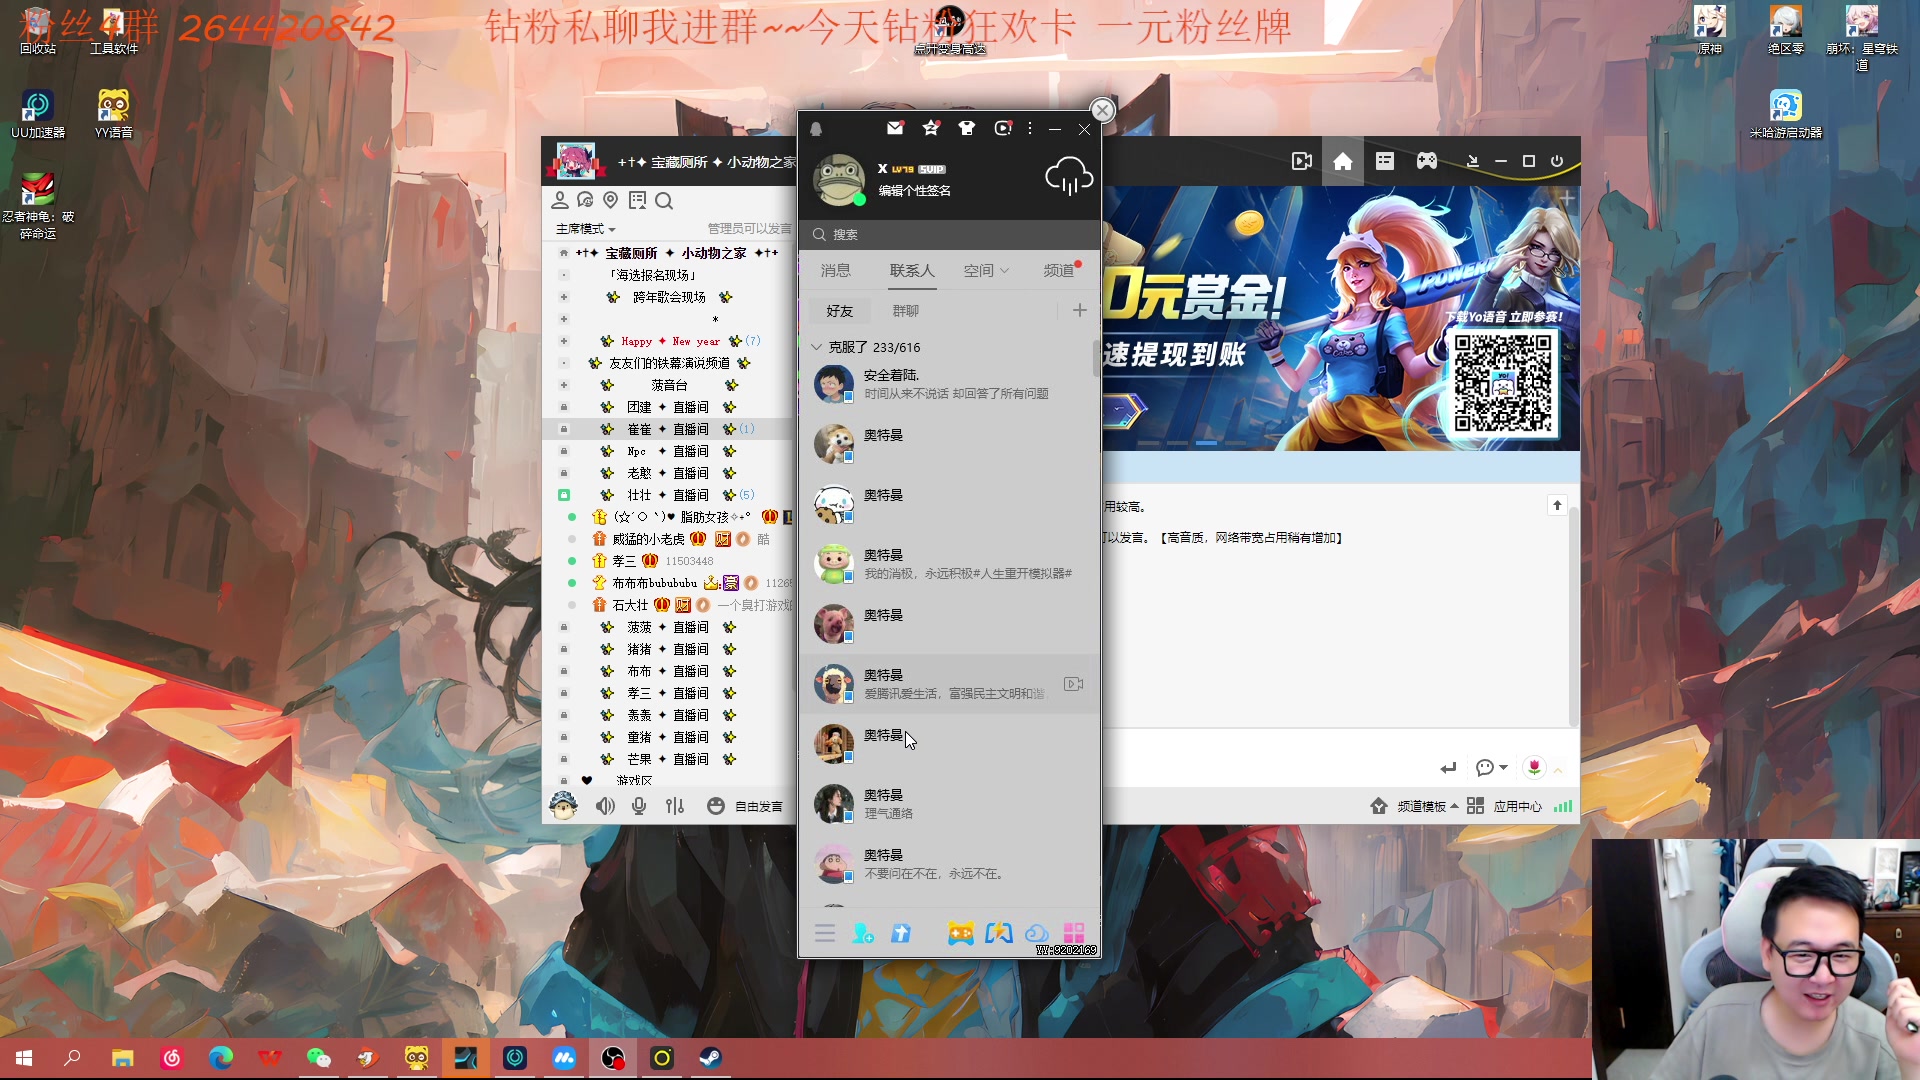Open the 频道模板 dropdown
This screenshot has width=1920, height=1080.
(1427, 806)
